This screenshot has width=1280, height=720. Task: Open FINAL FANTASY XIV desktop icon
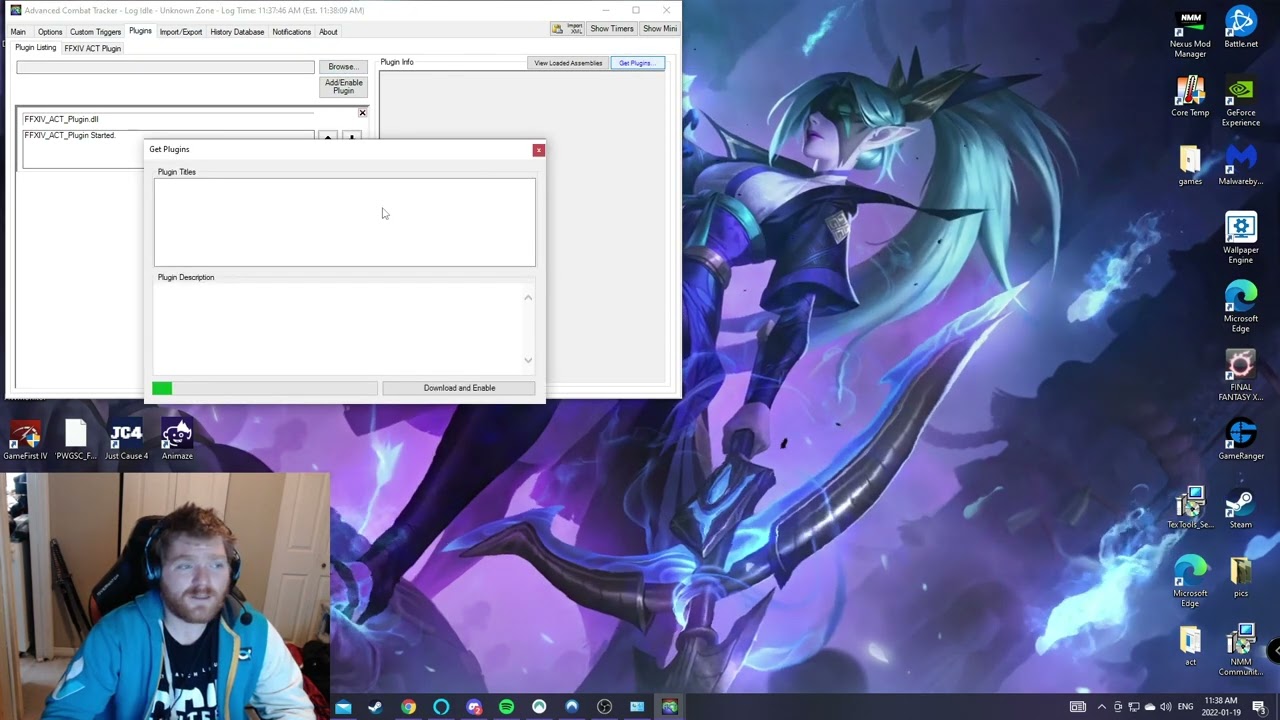1241,376
